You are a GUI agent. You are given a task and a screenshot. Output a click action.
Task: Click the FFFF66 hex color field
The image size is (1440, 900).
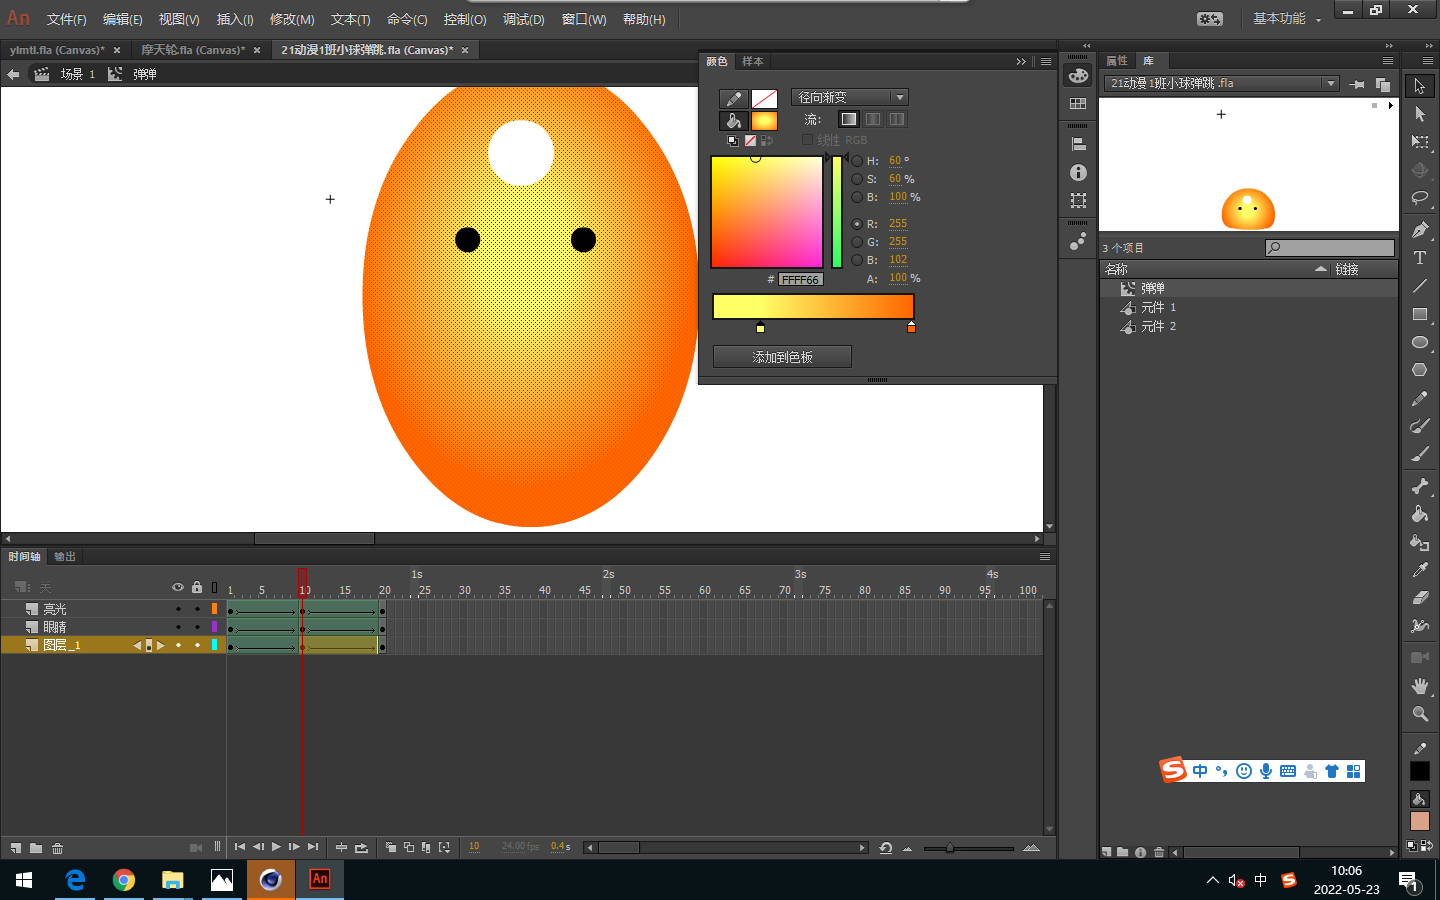click(800, 280)
